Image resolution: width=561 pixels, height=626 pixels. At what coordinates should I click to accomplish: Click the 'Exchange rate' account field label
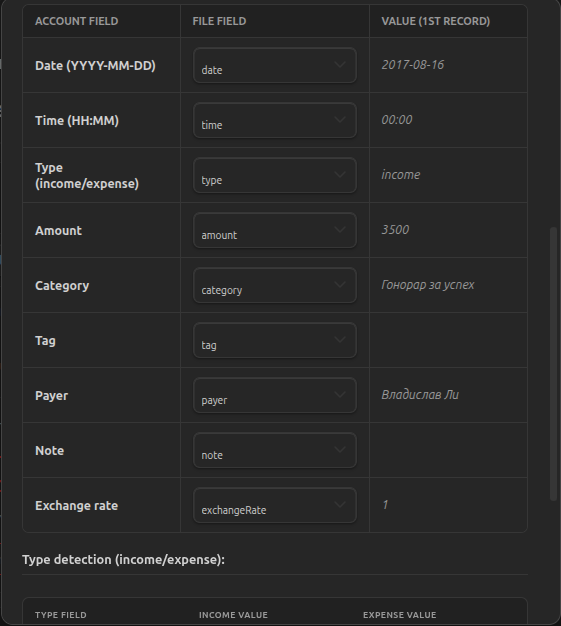77,506
